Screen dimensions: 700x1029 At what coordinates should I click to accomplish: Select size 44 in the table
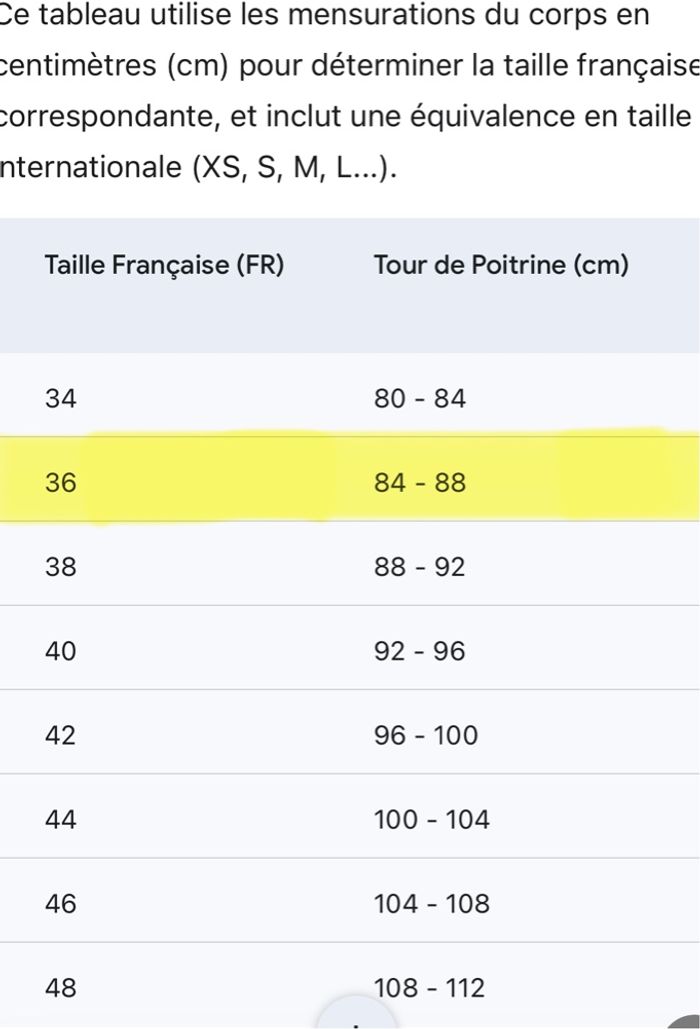(x=60, y=820)
